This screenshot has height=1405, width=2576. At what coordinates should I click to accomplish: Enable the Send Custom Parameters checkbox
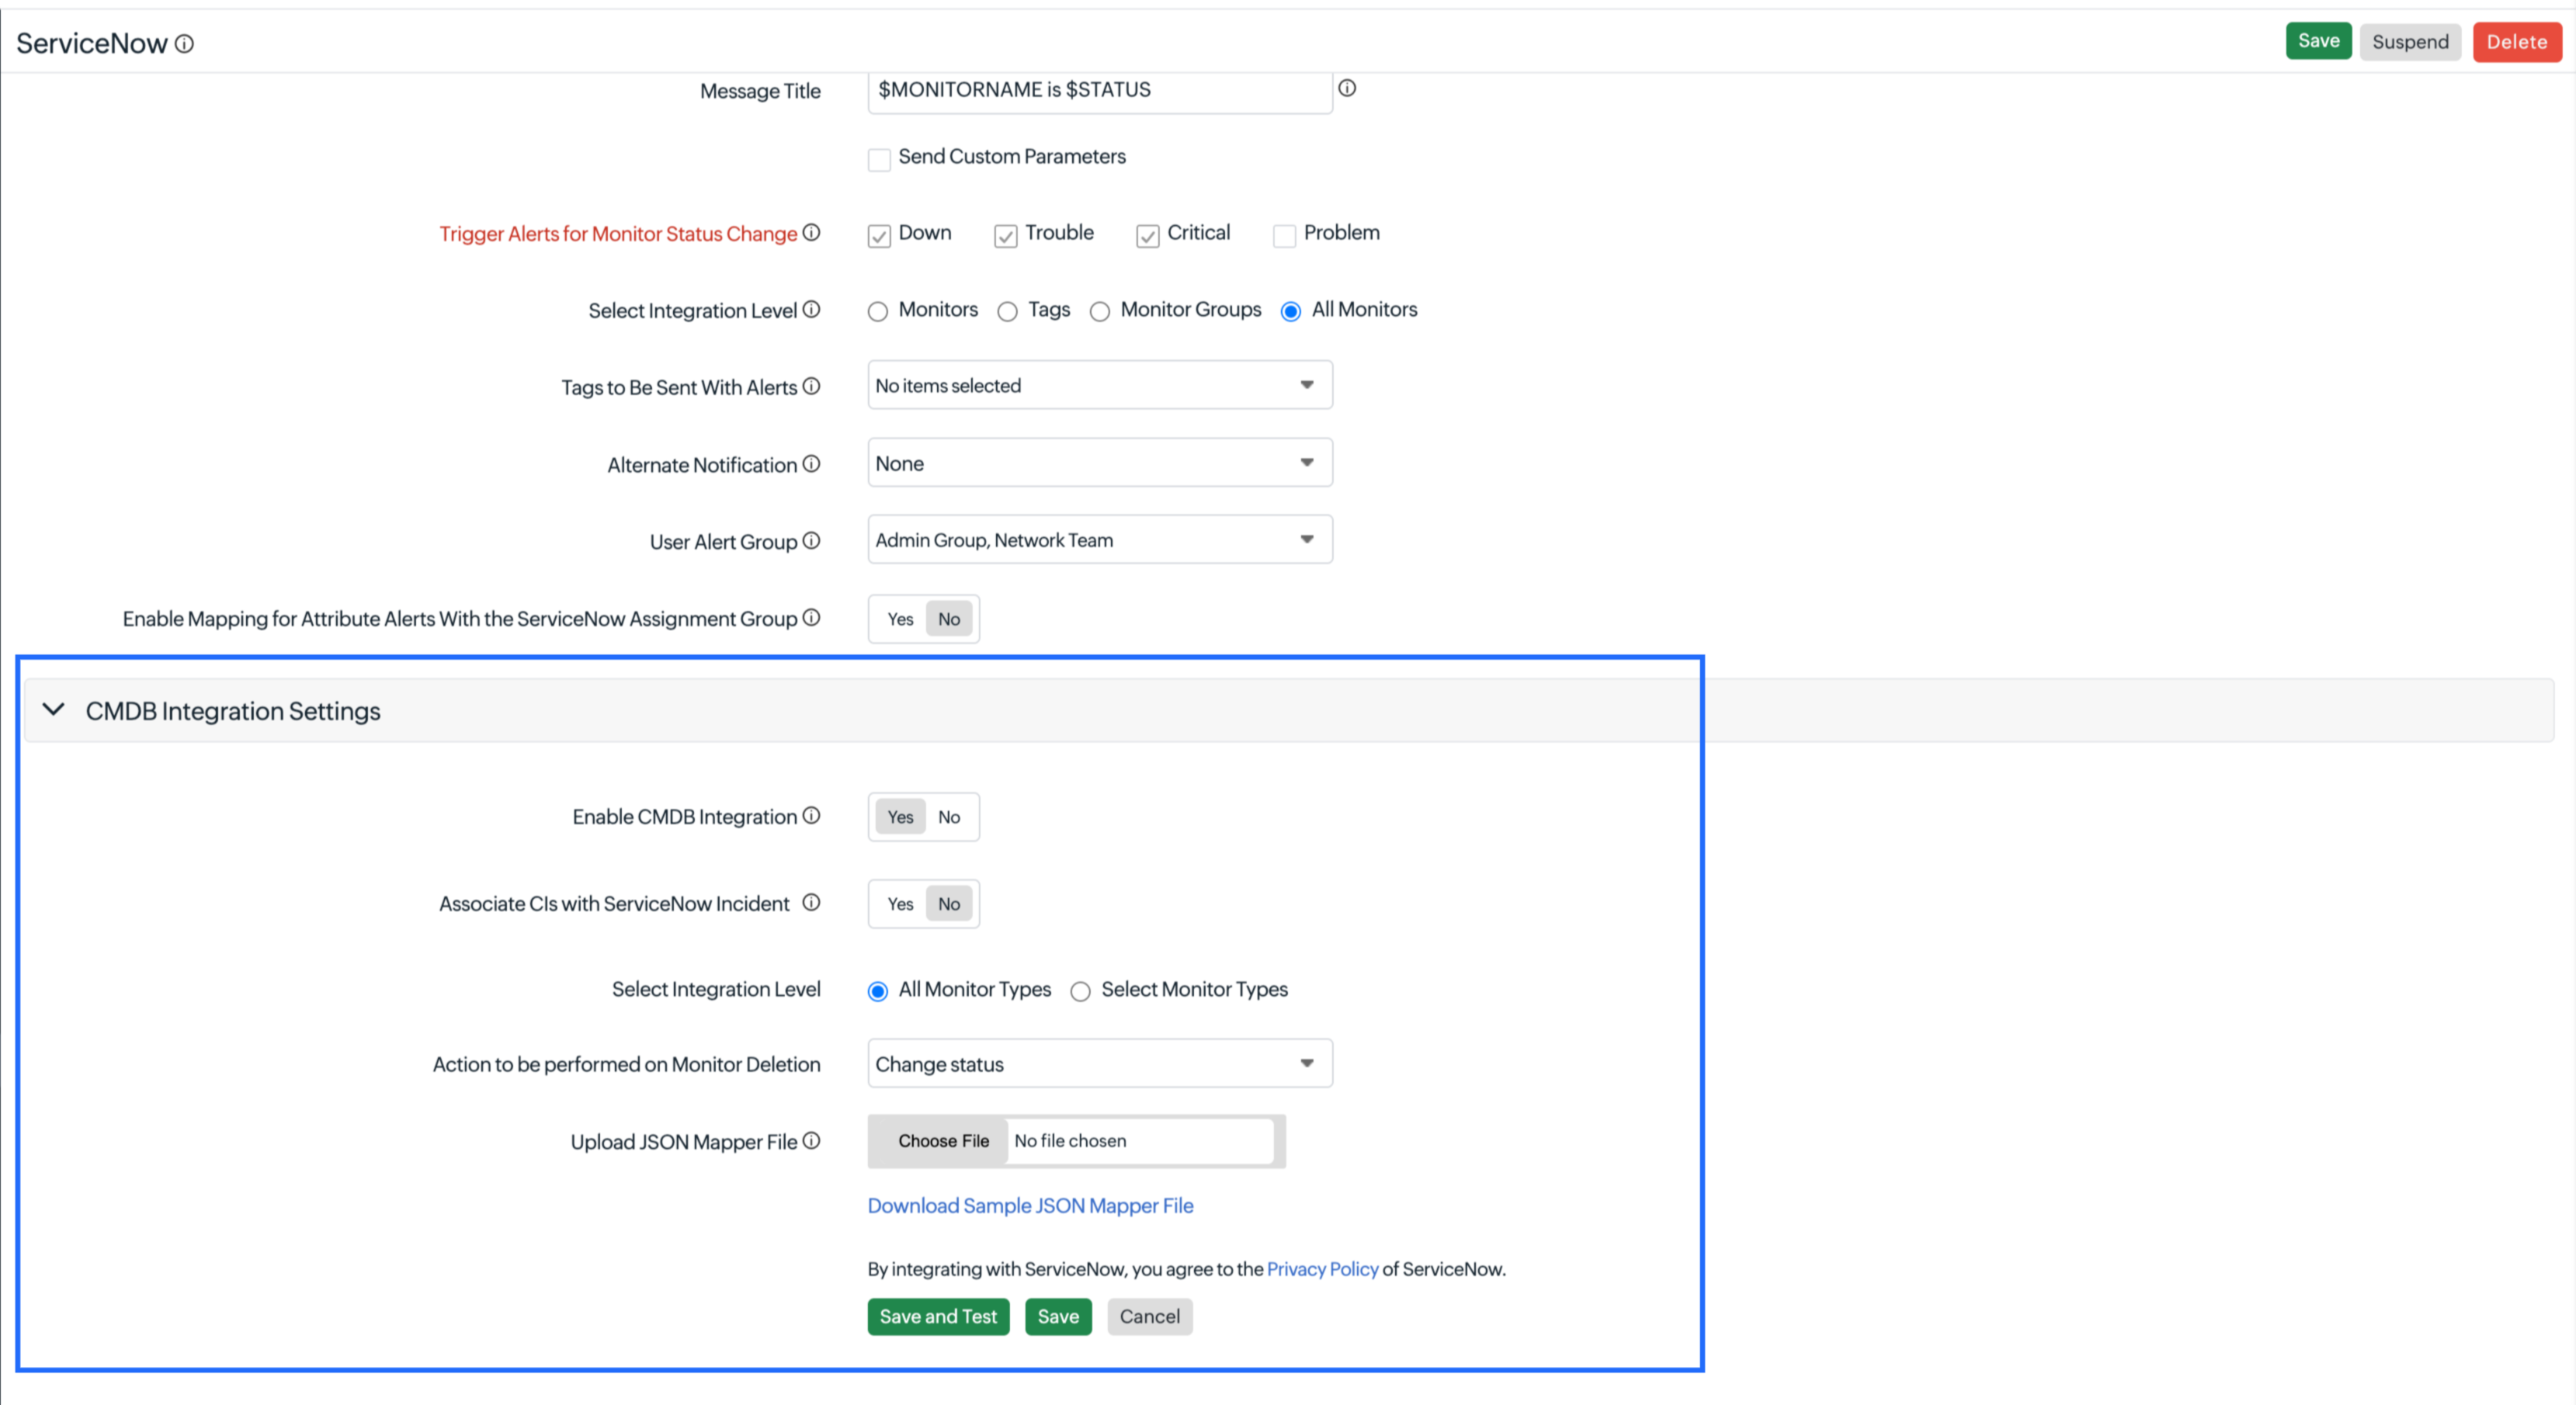tap(879, 160)
